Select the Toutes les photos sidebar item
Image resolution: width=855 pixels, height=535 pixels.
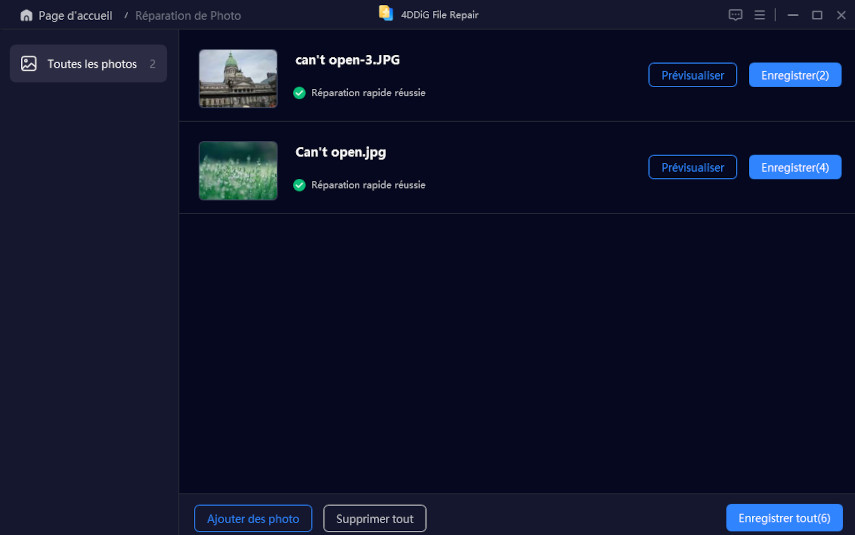(x=88, y=64)
